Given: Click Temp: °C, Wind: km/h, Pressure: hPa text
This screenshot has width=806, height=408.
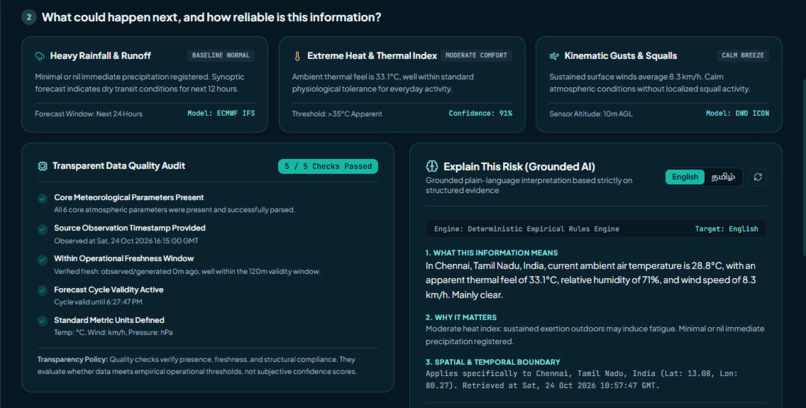Looking at the screenshot, I should point(113,332).
